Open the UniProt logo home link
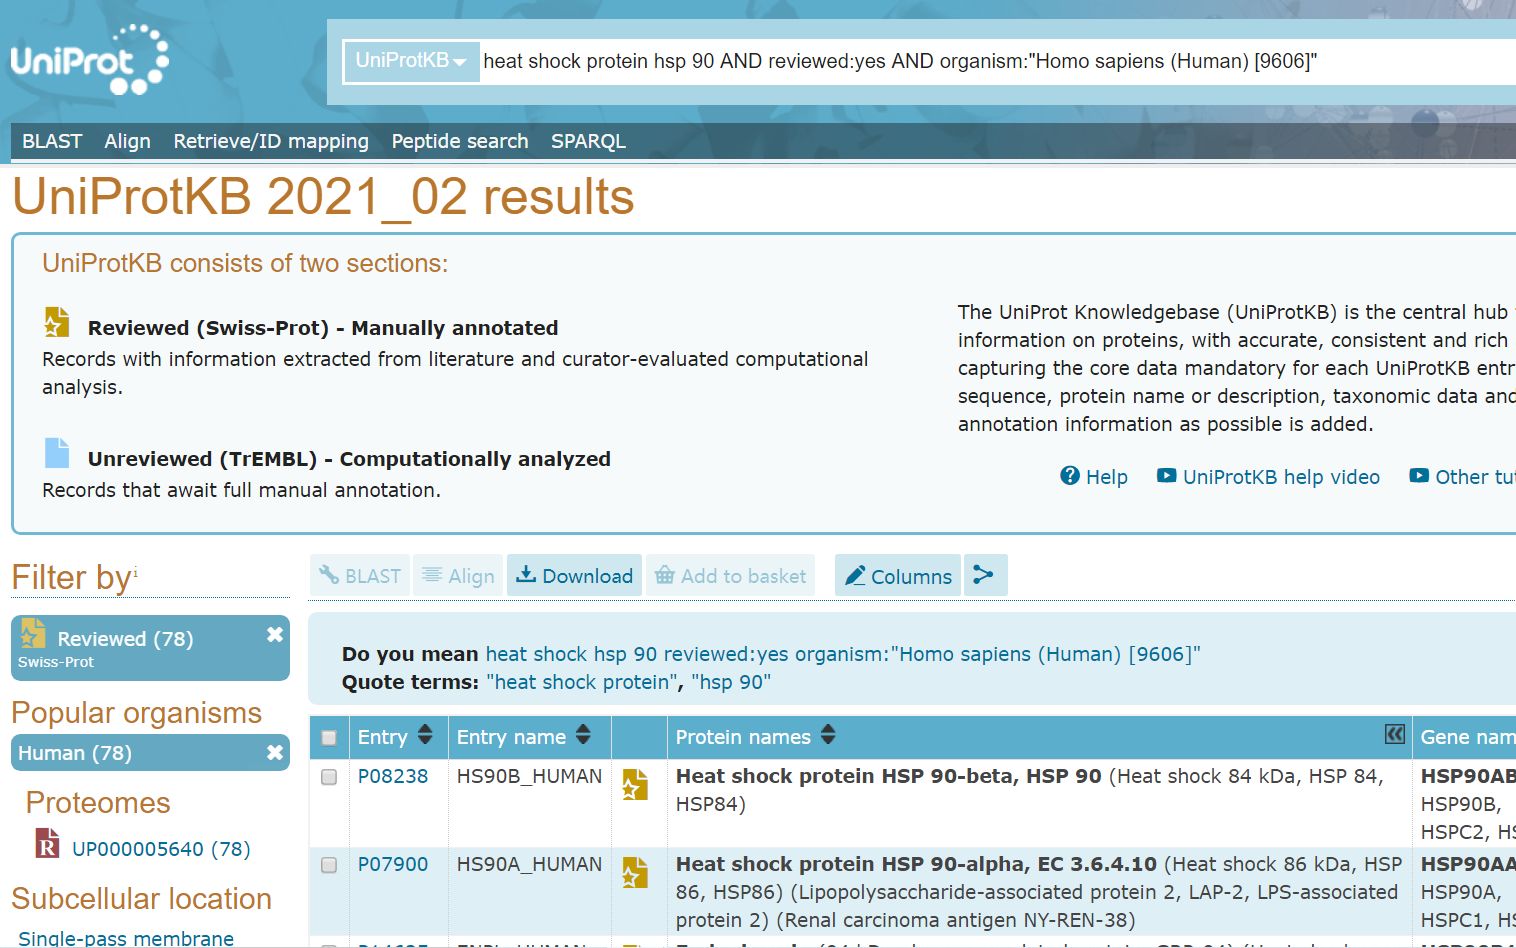This screenshot has height=948, width=1516. click(89, 61)
